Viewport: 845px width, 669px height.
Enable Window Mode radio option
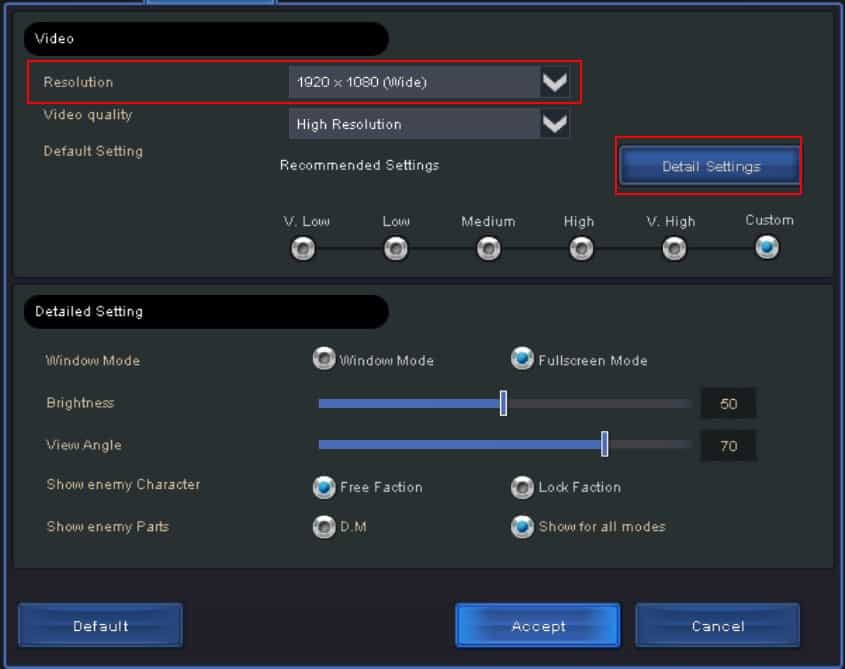[x=324, y=359]
